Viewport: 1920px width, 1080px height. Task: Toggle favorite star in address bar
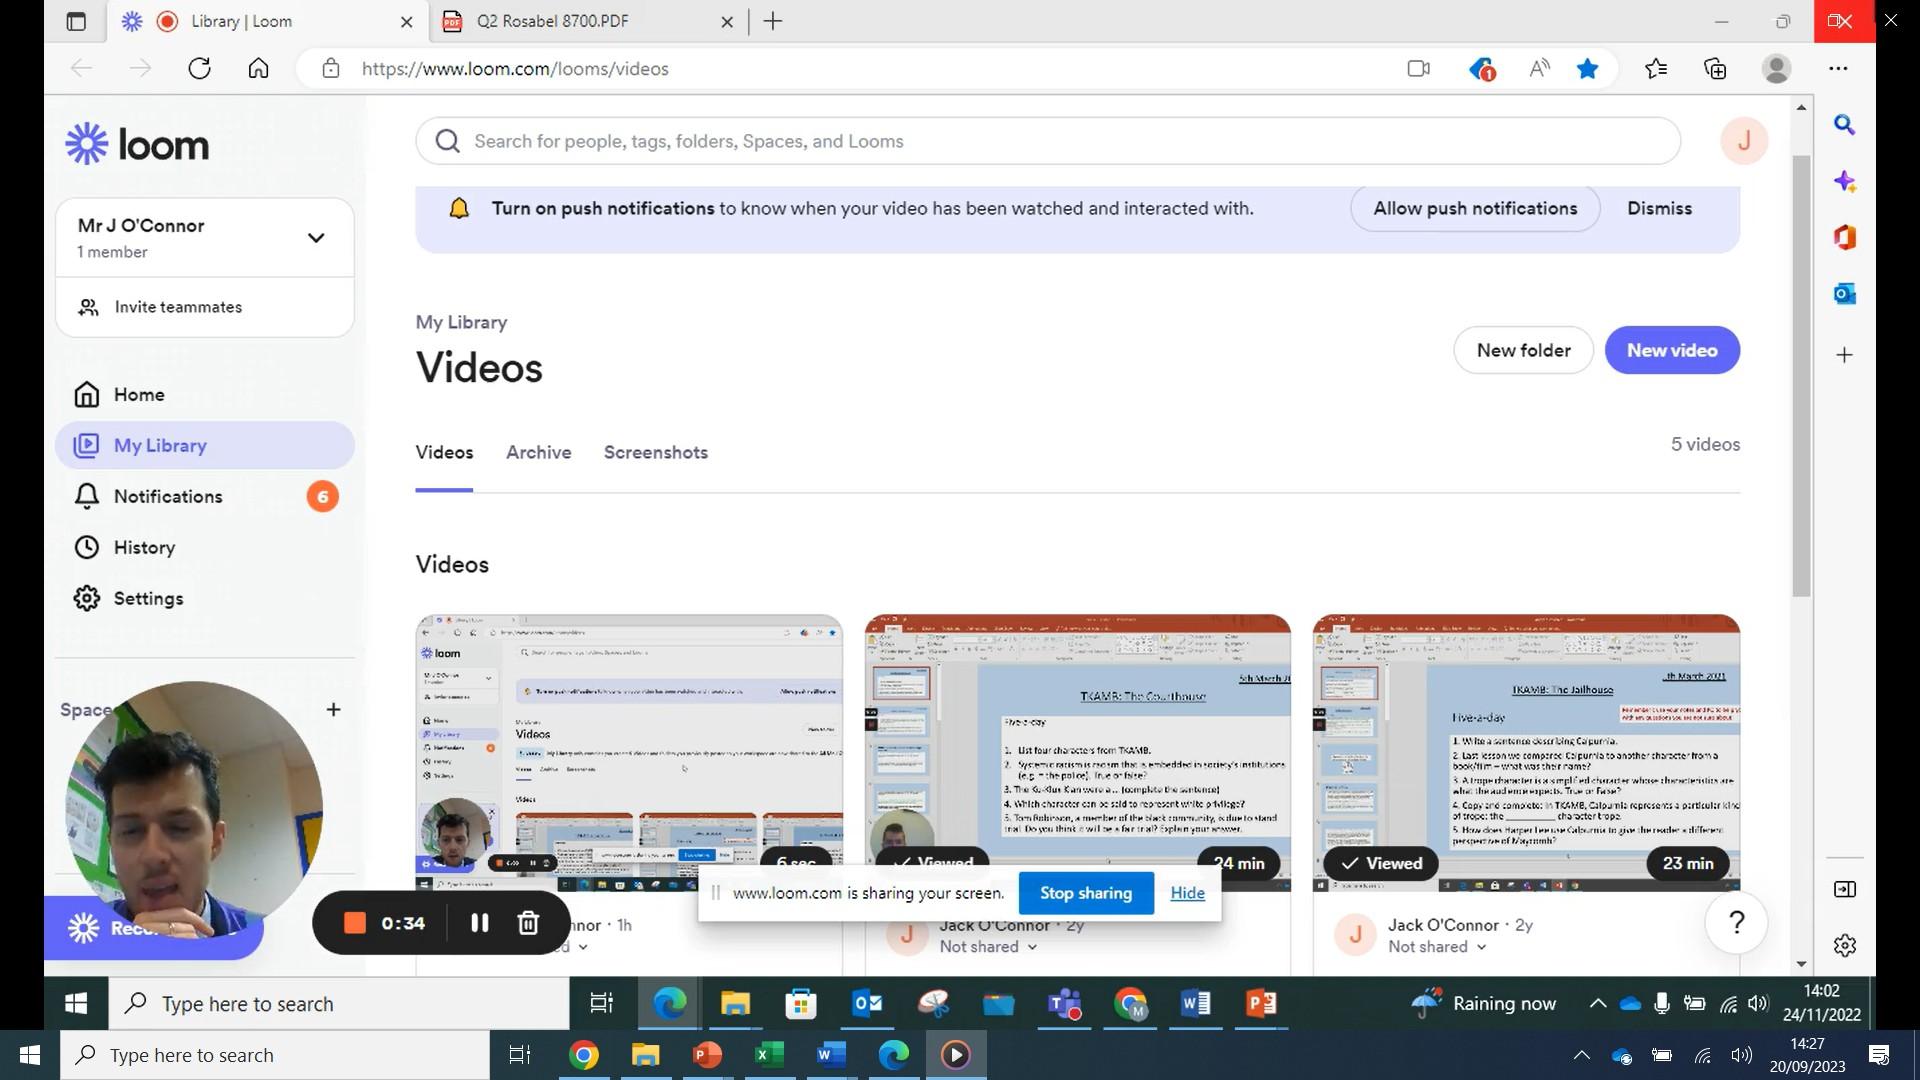click(x=1587, y=69)
